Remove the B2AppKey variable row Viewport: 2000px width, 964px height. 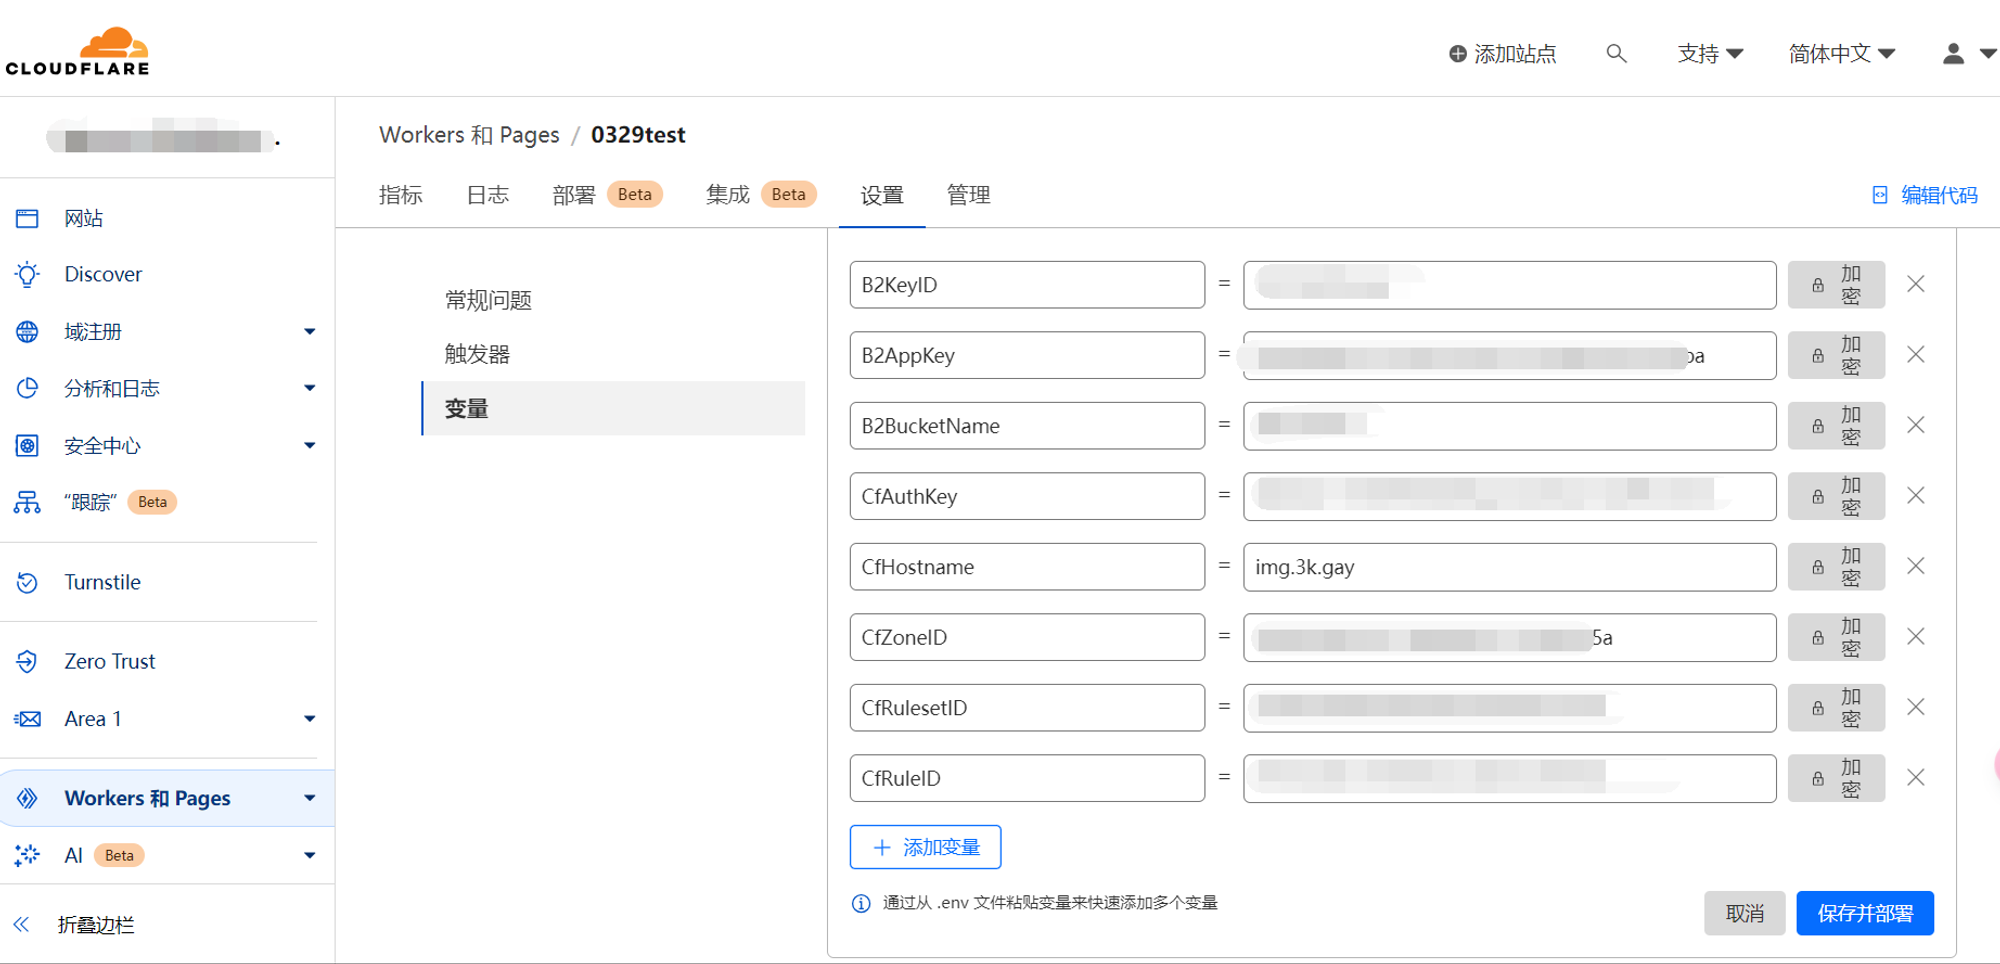pos(1916,354)
